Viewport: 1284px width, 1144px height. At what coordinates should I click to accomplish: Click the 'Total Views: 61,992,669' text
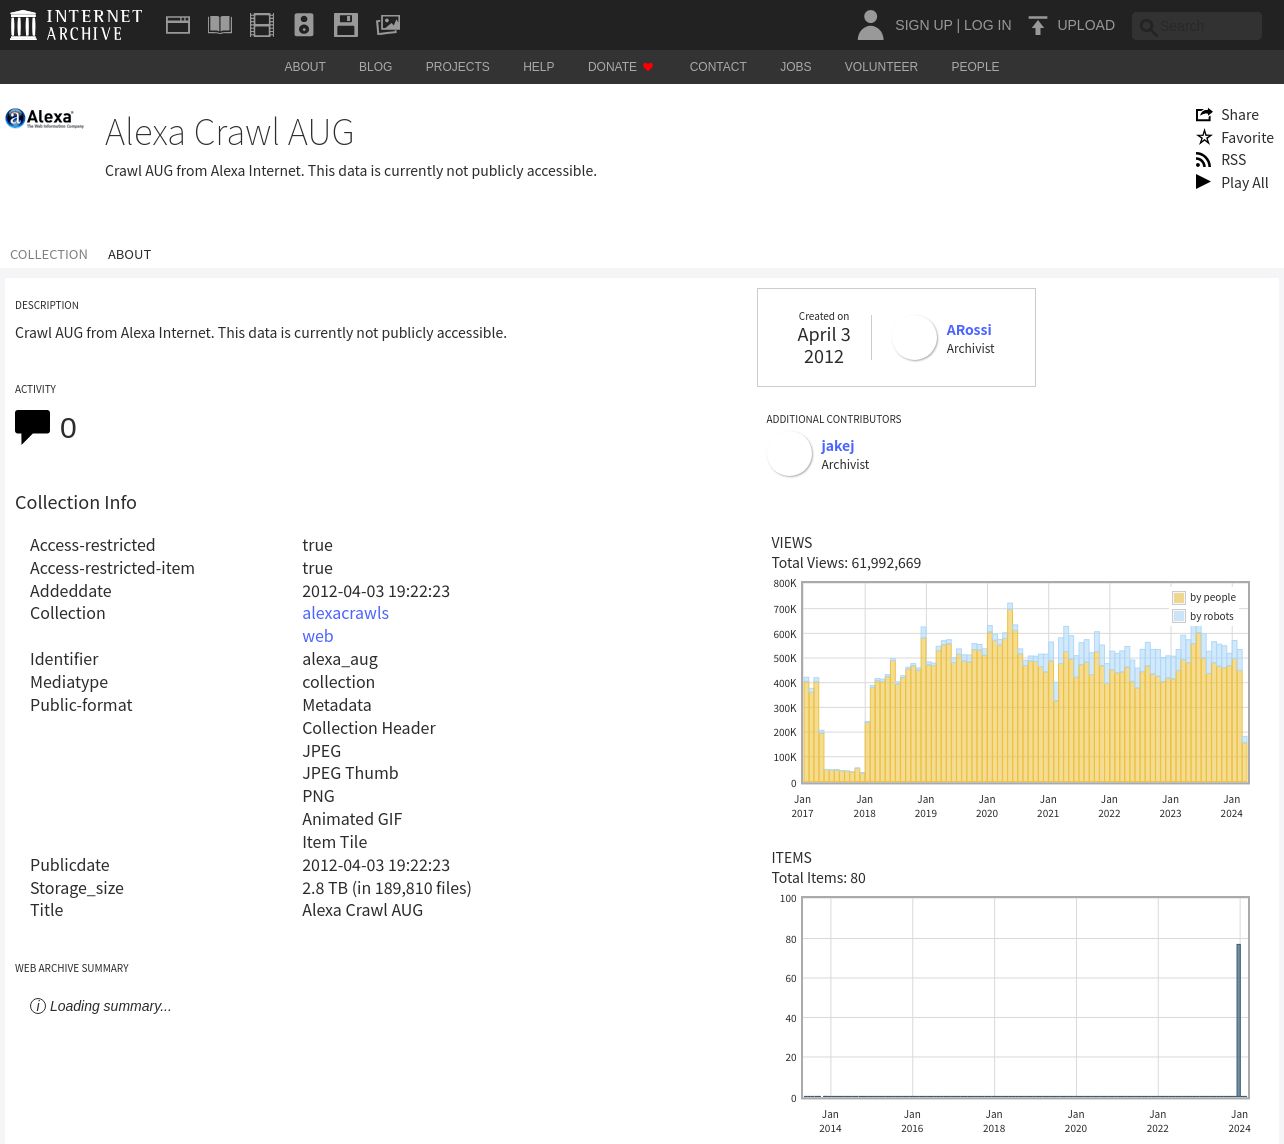click(x=846, y=563)
